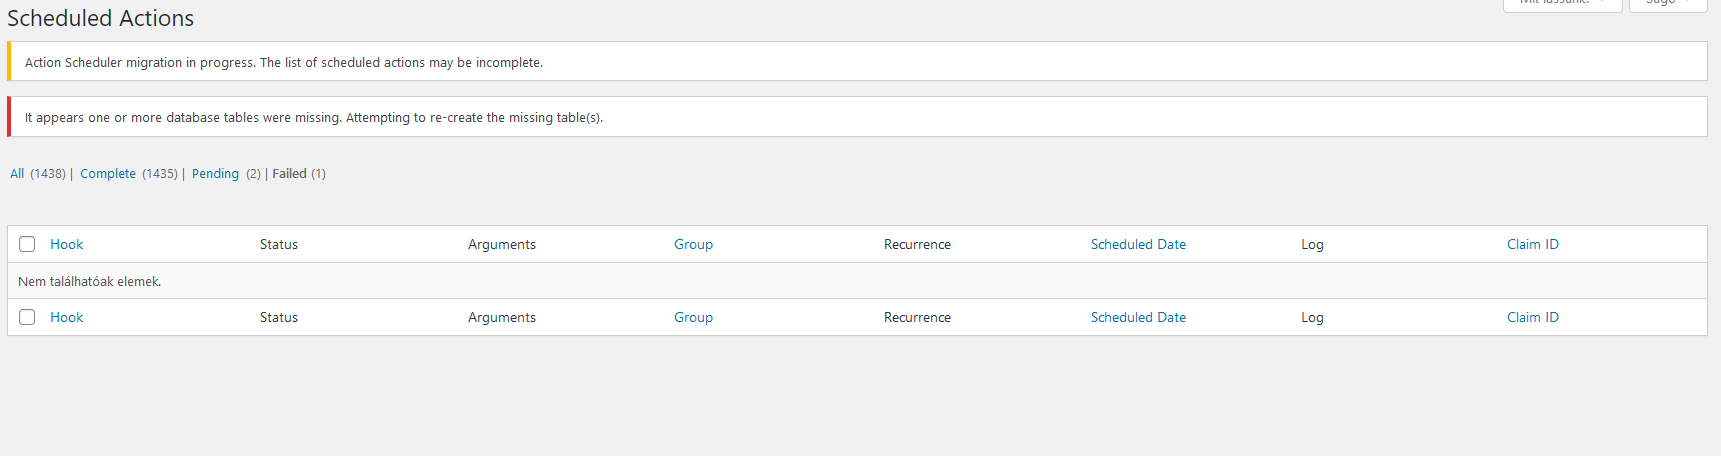Click the missing database tables error notice
This screenshot has height=456, width=1721.
point(857,116)
